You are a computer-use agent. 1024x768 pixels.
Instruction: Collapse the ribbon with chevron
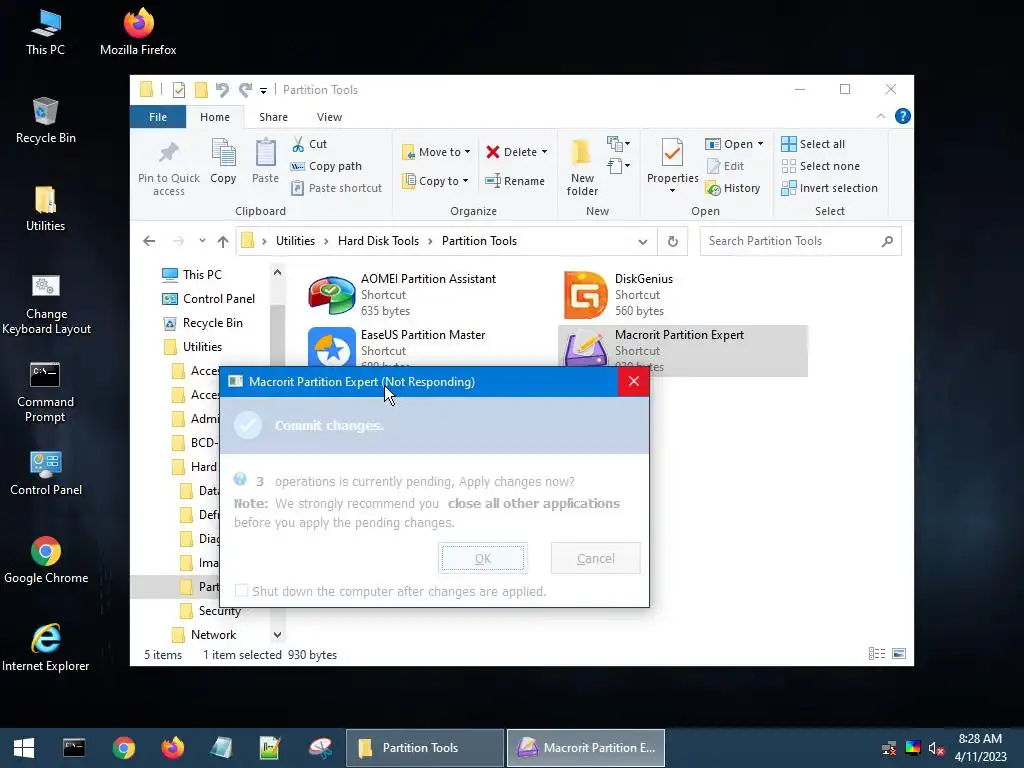click(880, 116)
